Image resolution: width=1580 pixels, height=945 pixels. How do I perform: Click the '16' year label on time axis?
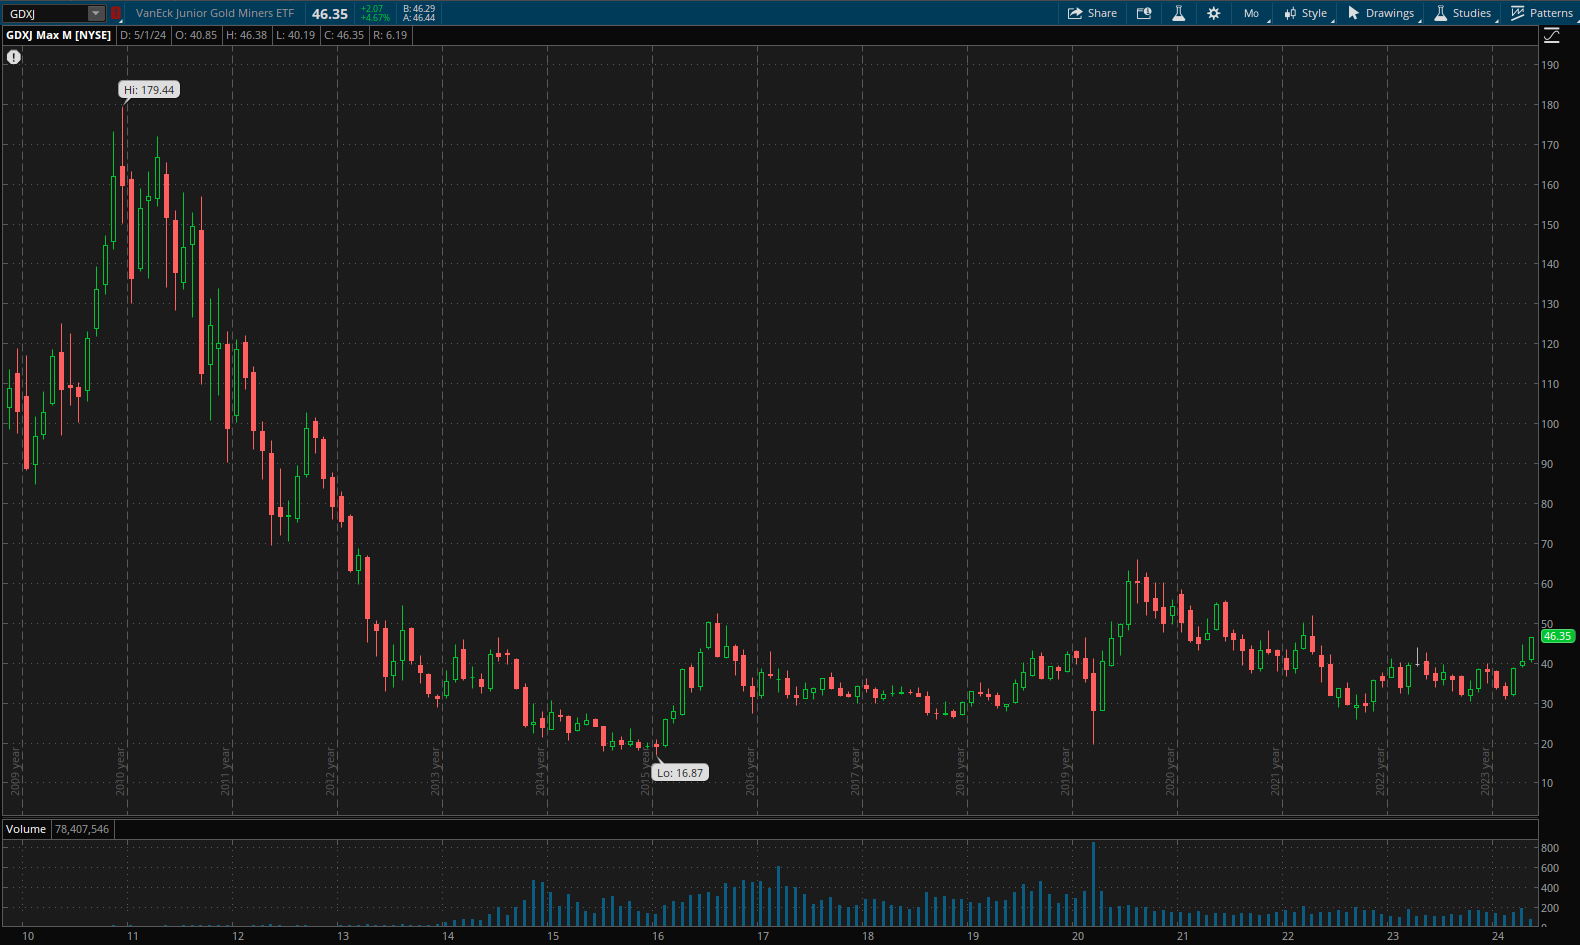click(x=658, y=936)
